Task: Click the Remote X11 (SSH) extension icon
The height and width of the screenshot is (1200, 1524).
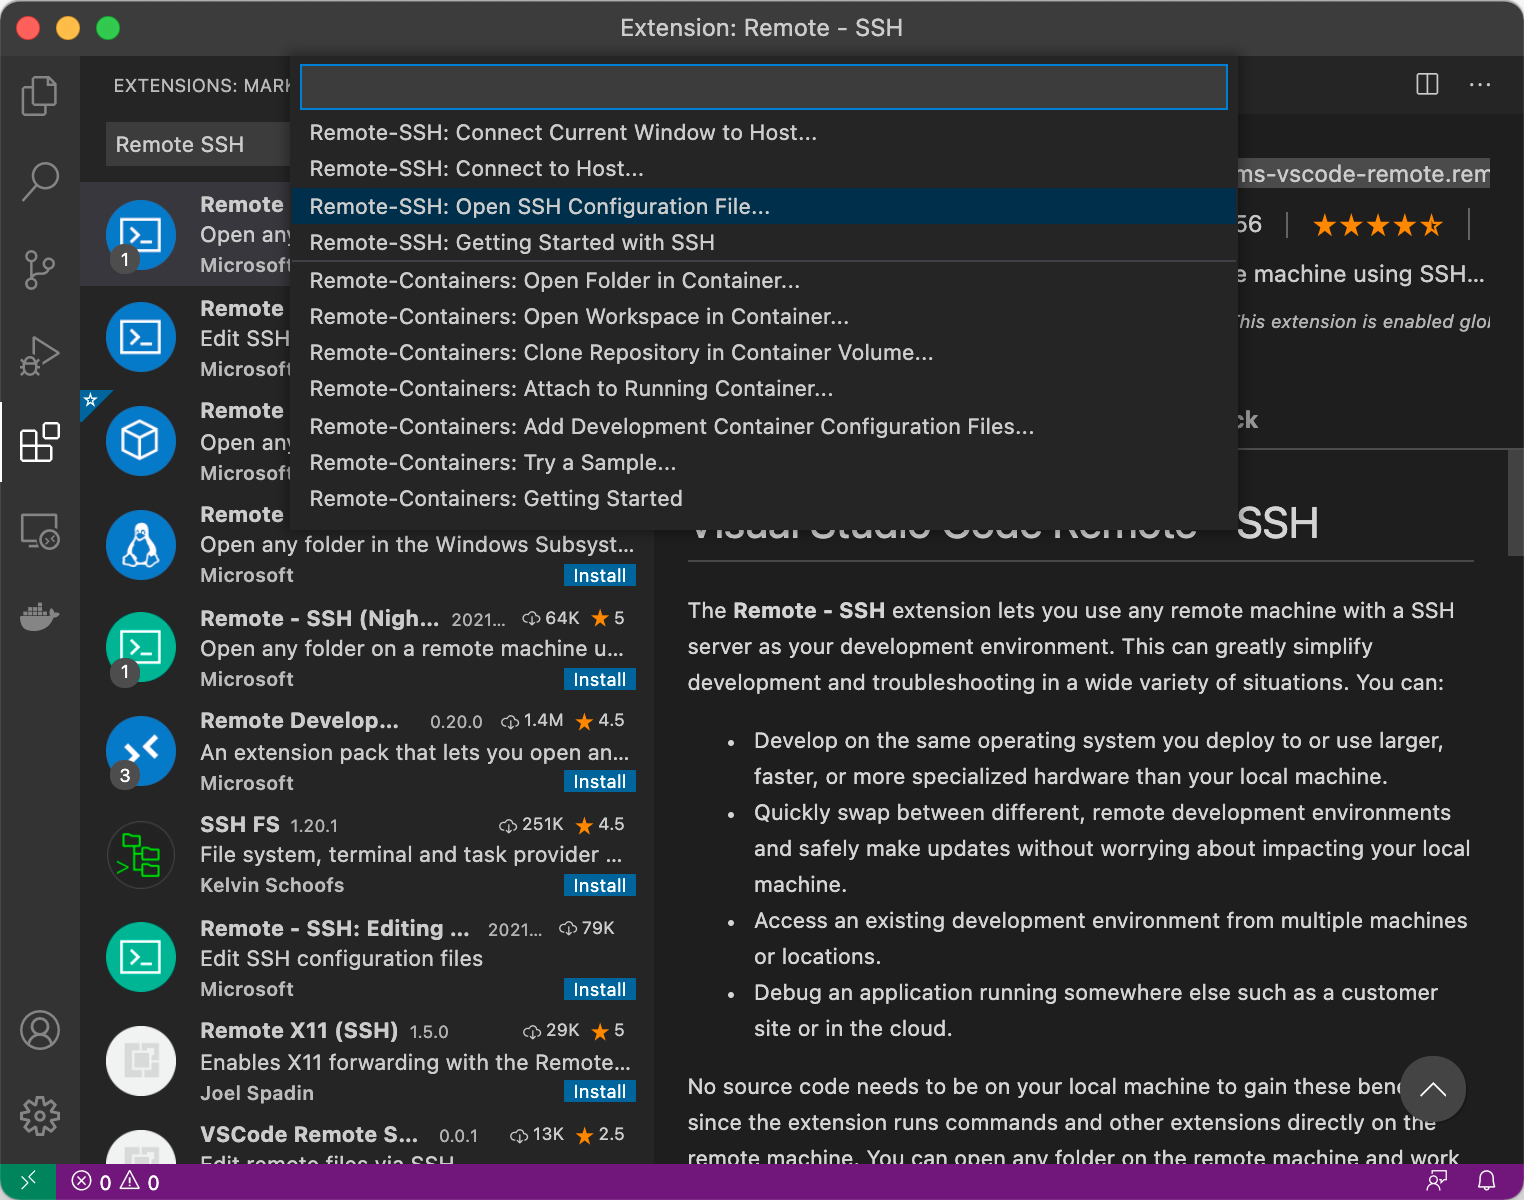Action: click(141, 1061)
